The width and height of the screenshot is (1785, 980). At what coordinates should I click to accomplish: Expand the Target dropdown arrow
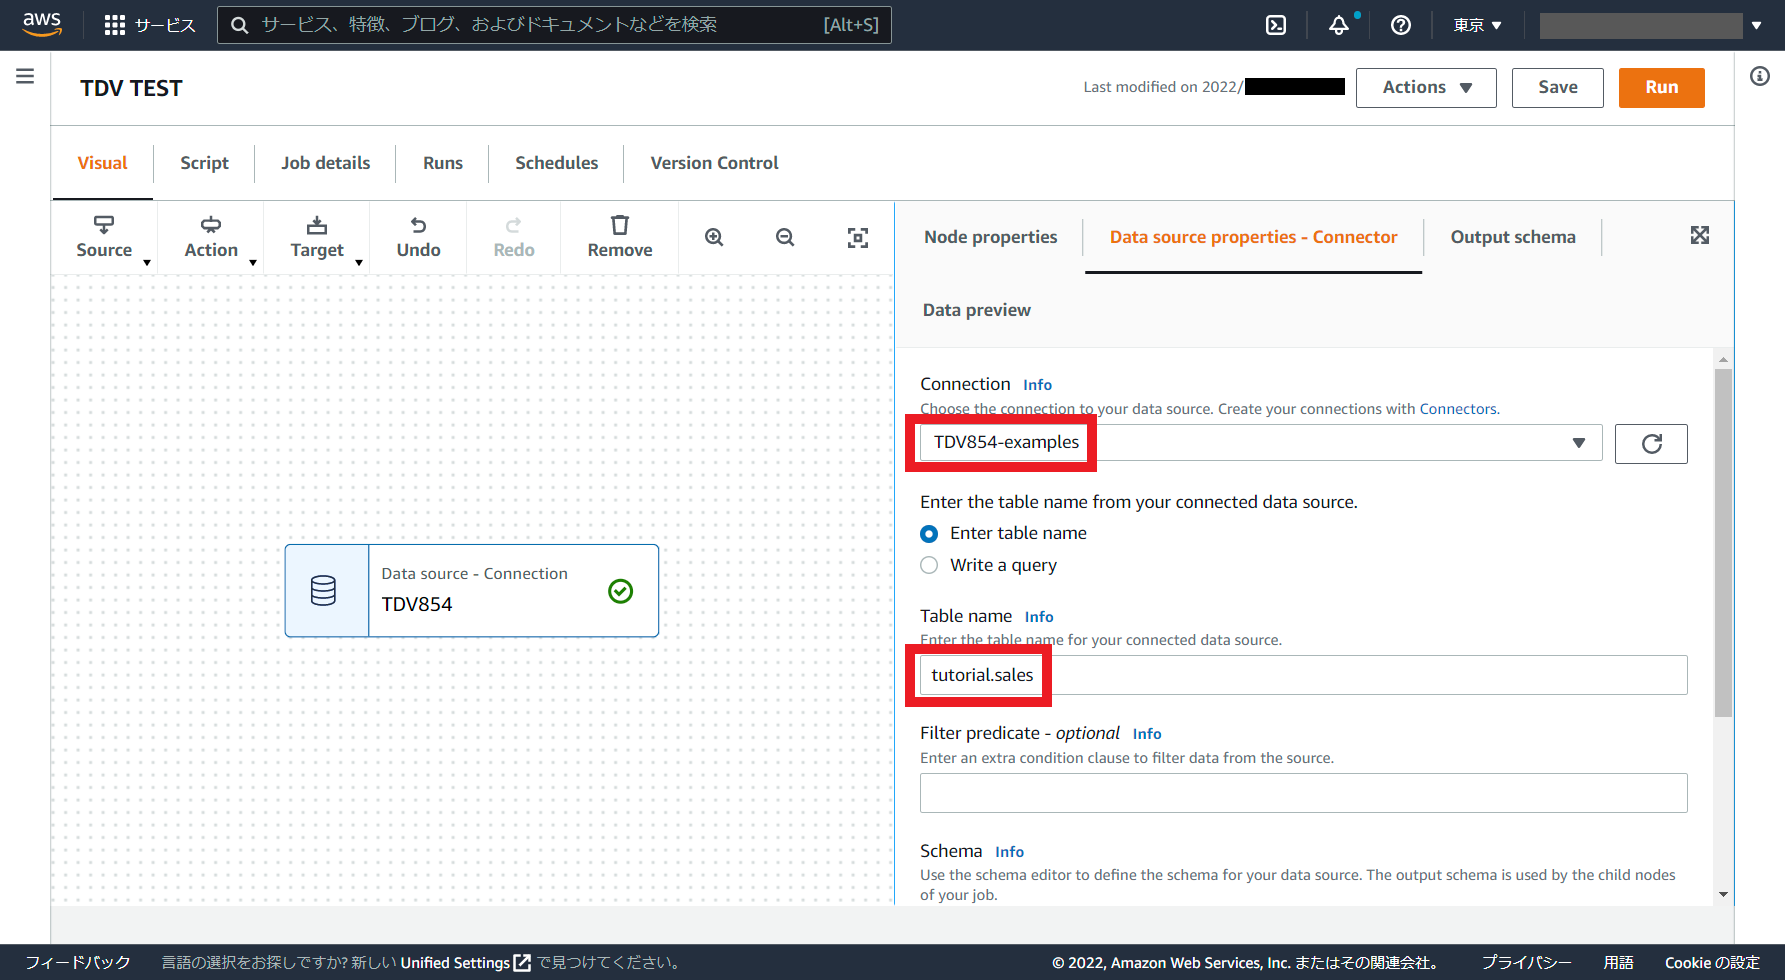359,263
